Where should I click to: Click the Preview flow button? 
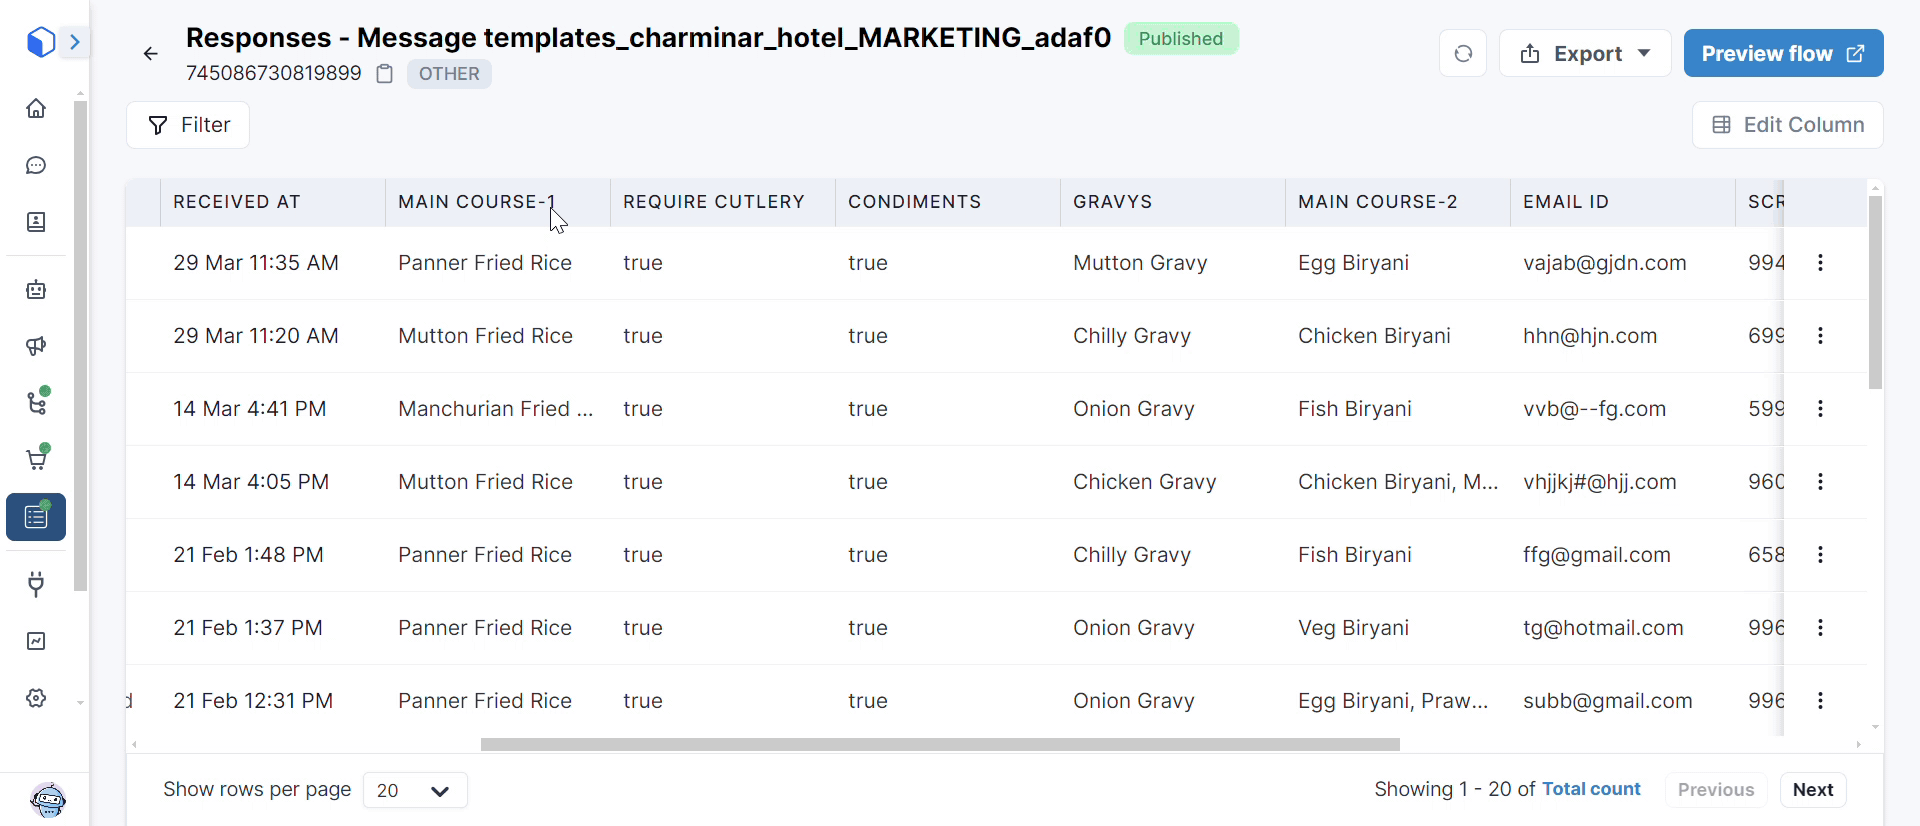(1782, 54)
